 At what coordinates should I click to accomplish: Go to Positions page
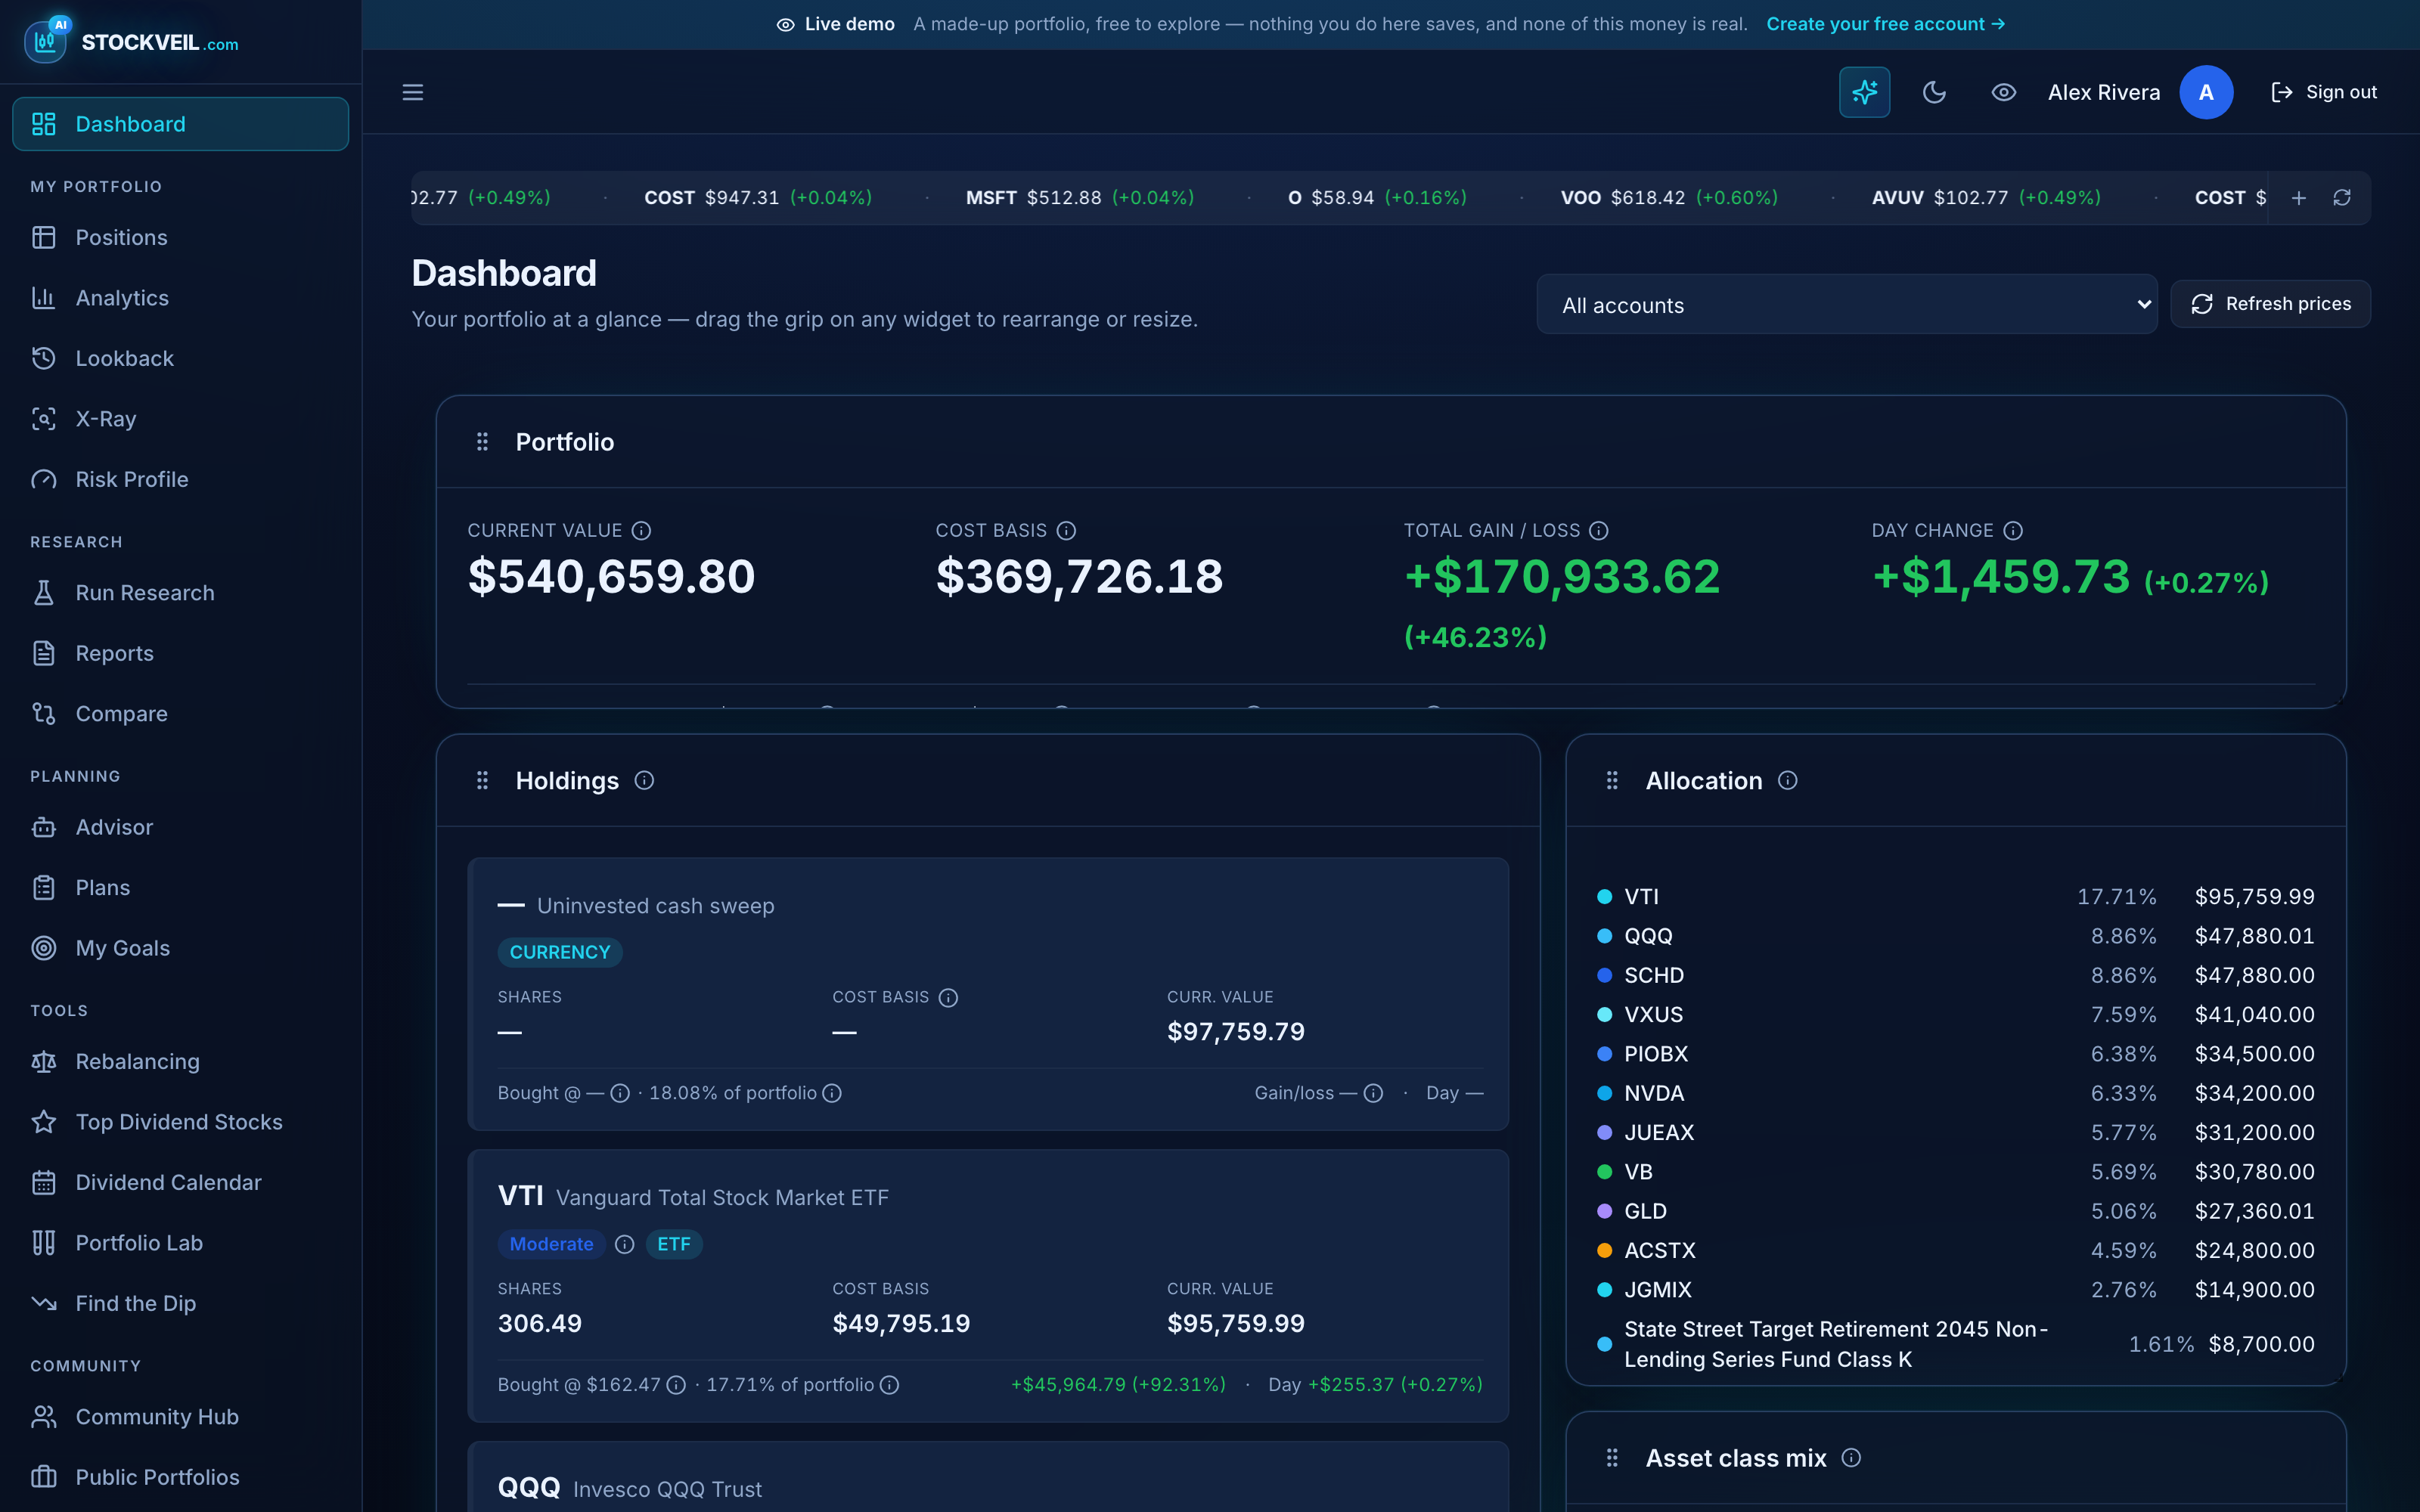tap(180, 237)
